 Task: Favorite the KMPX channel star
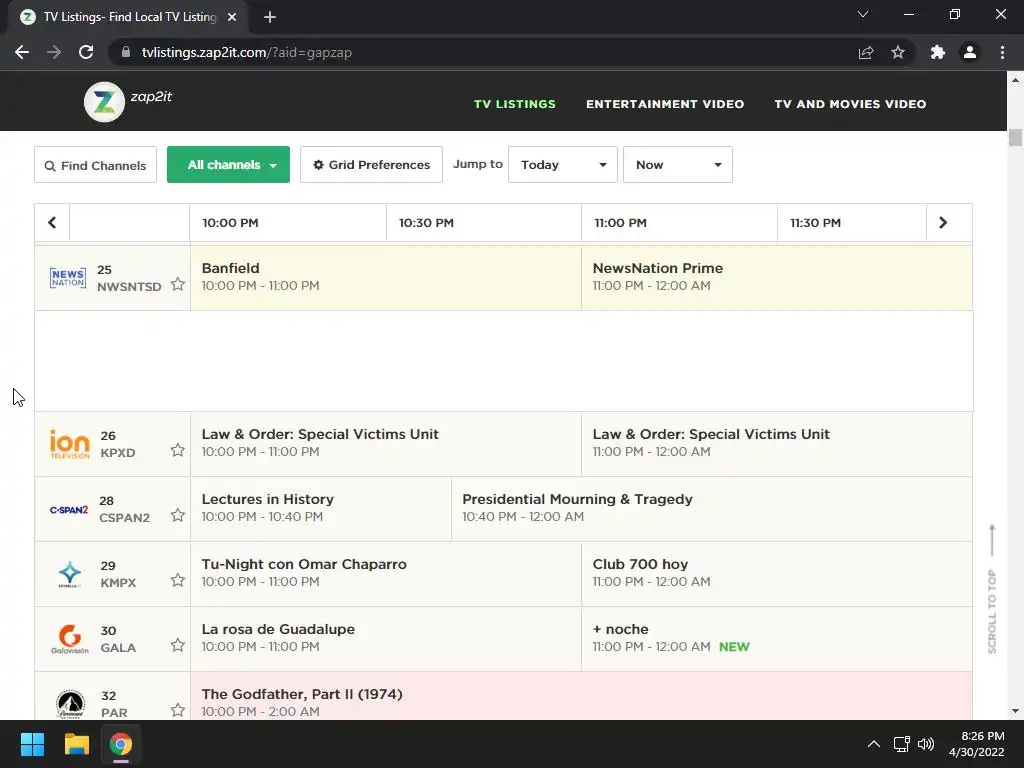click(x=178, y=580)
